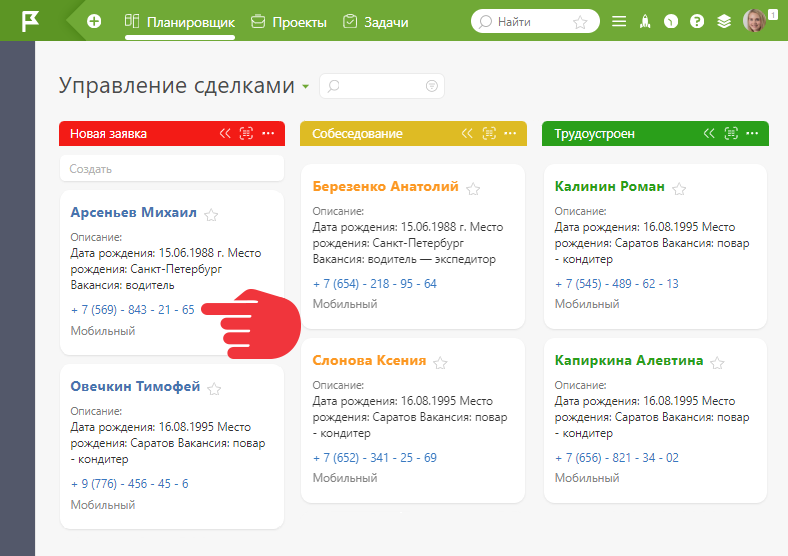Click the layers stack icon
Screen dimensions: 788x556
724,22
